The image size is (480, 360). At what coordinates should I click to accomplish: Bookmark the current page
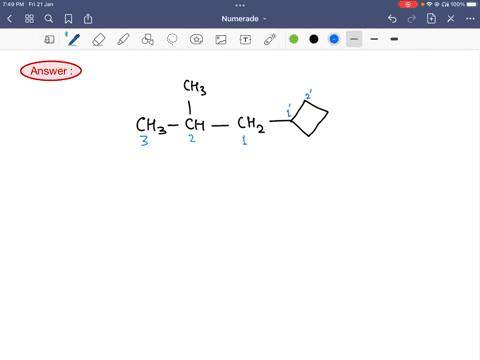click(x=68, y=19)
